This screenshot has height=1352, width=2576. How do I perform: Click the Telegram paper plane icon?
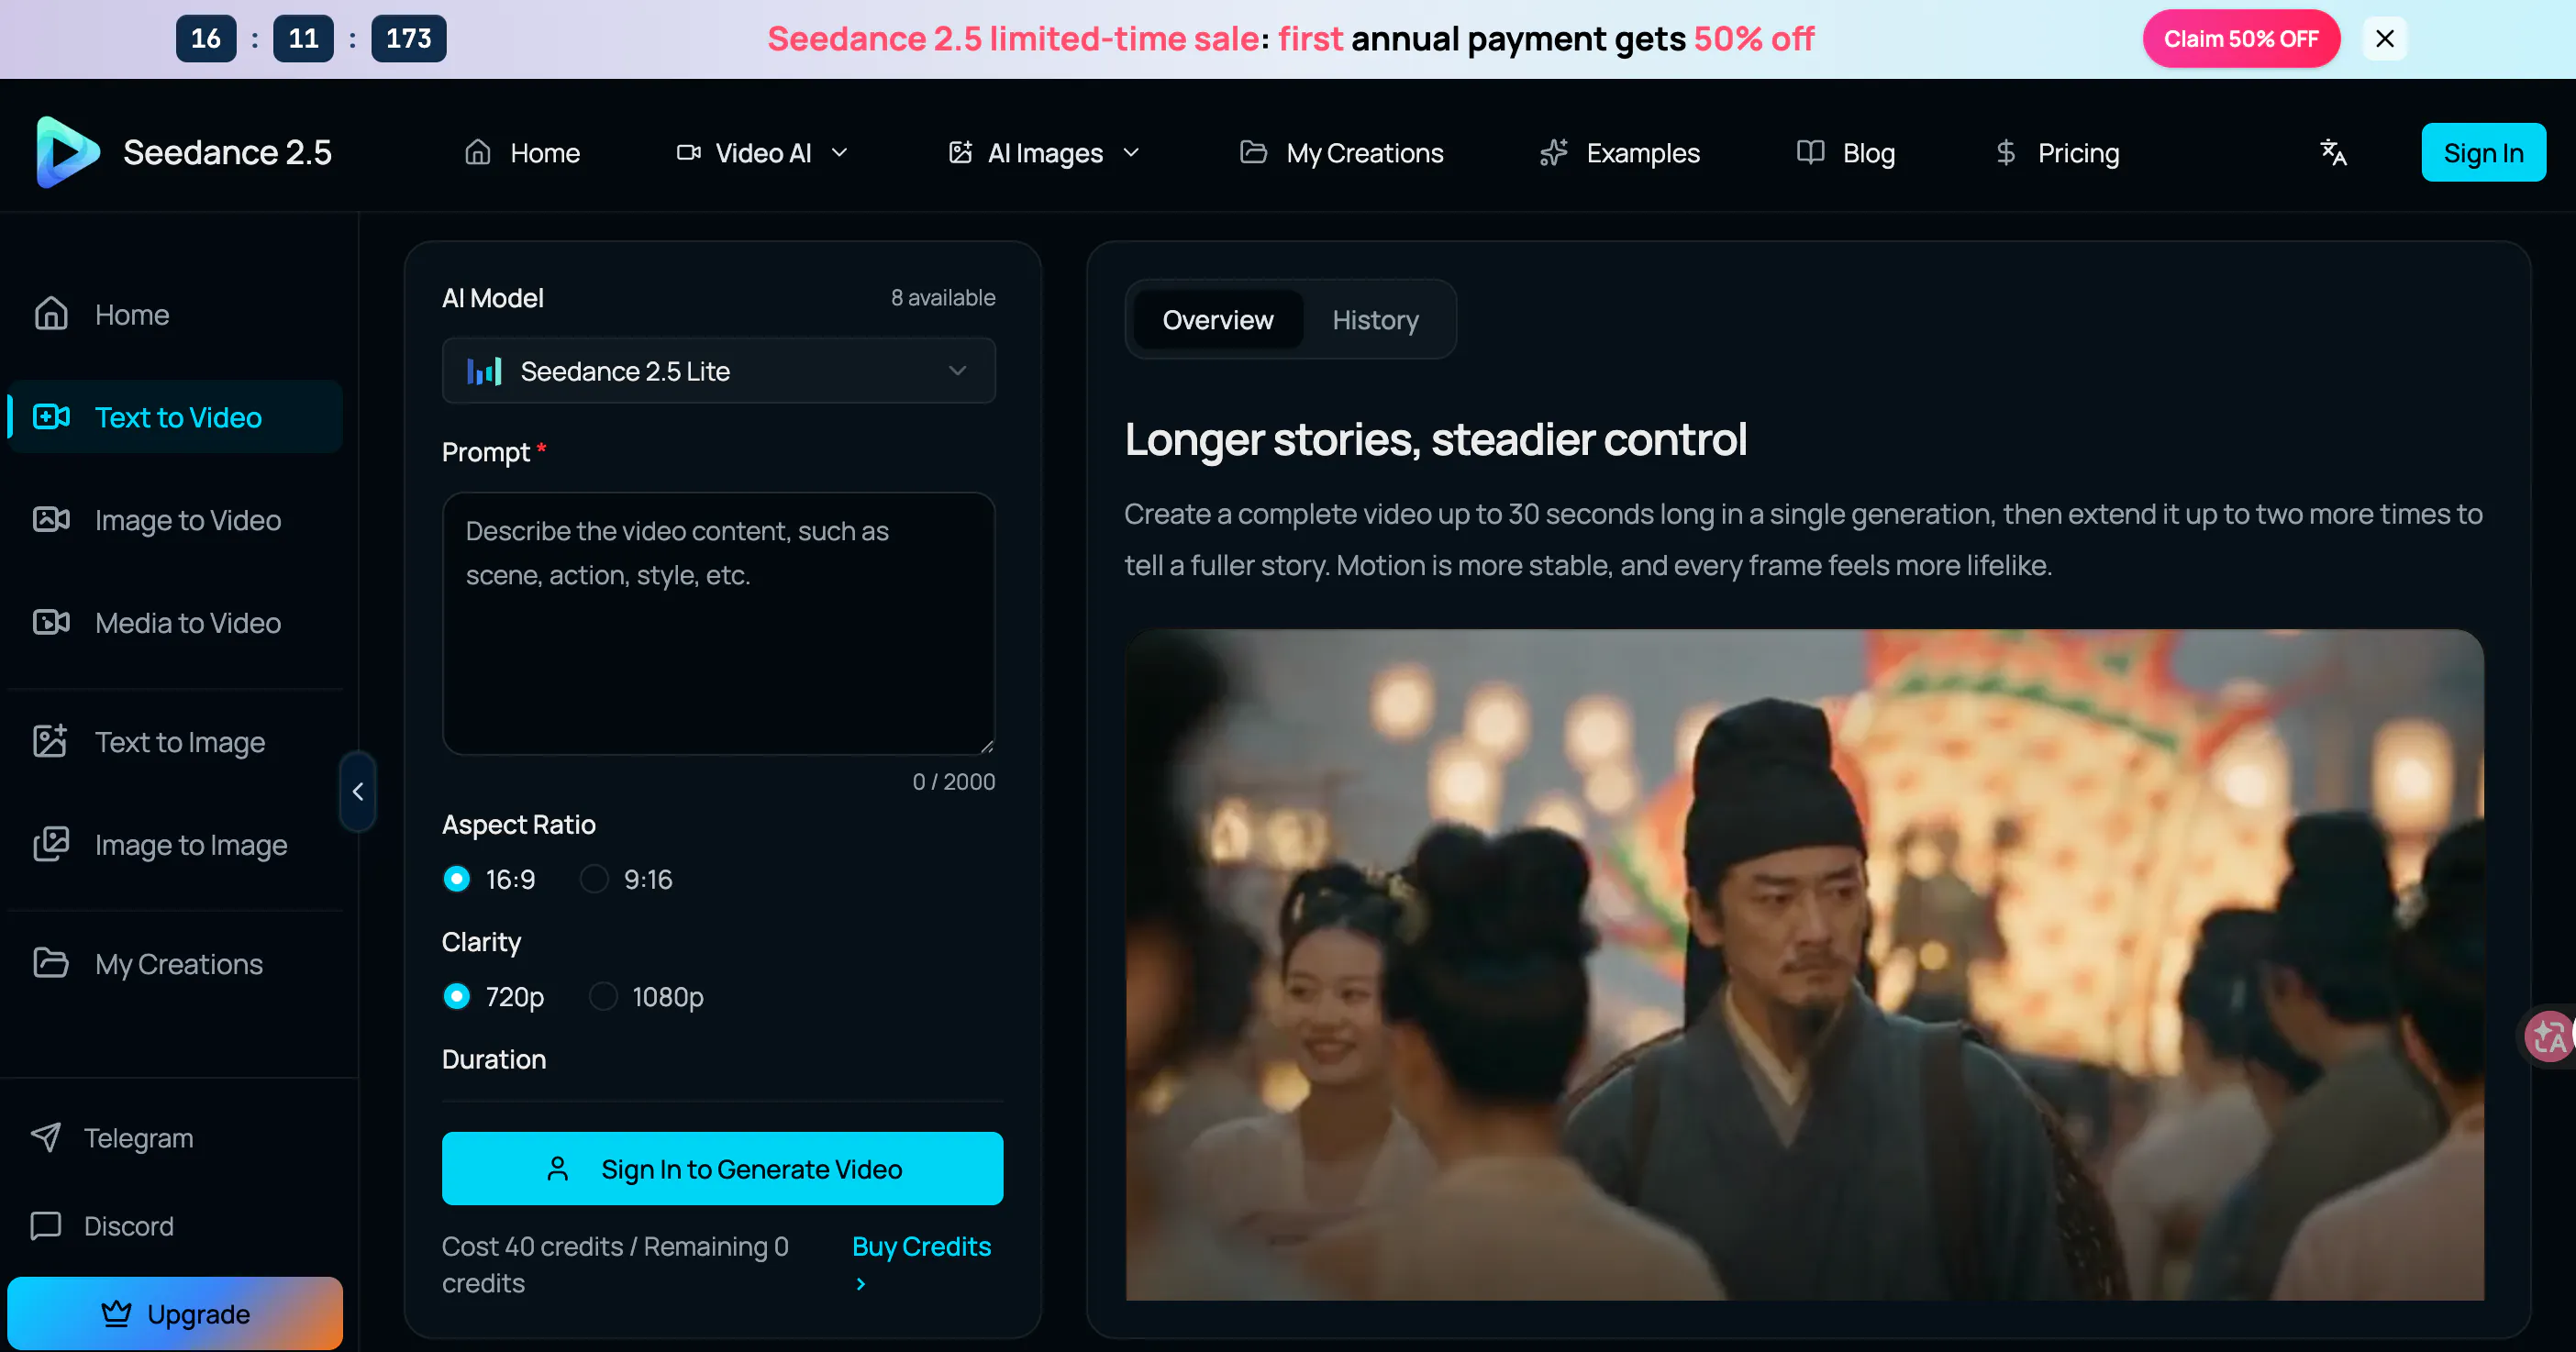click(46, 1137)
